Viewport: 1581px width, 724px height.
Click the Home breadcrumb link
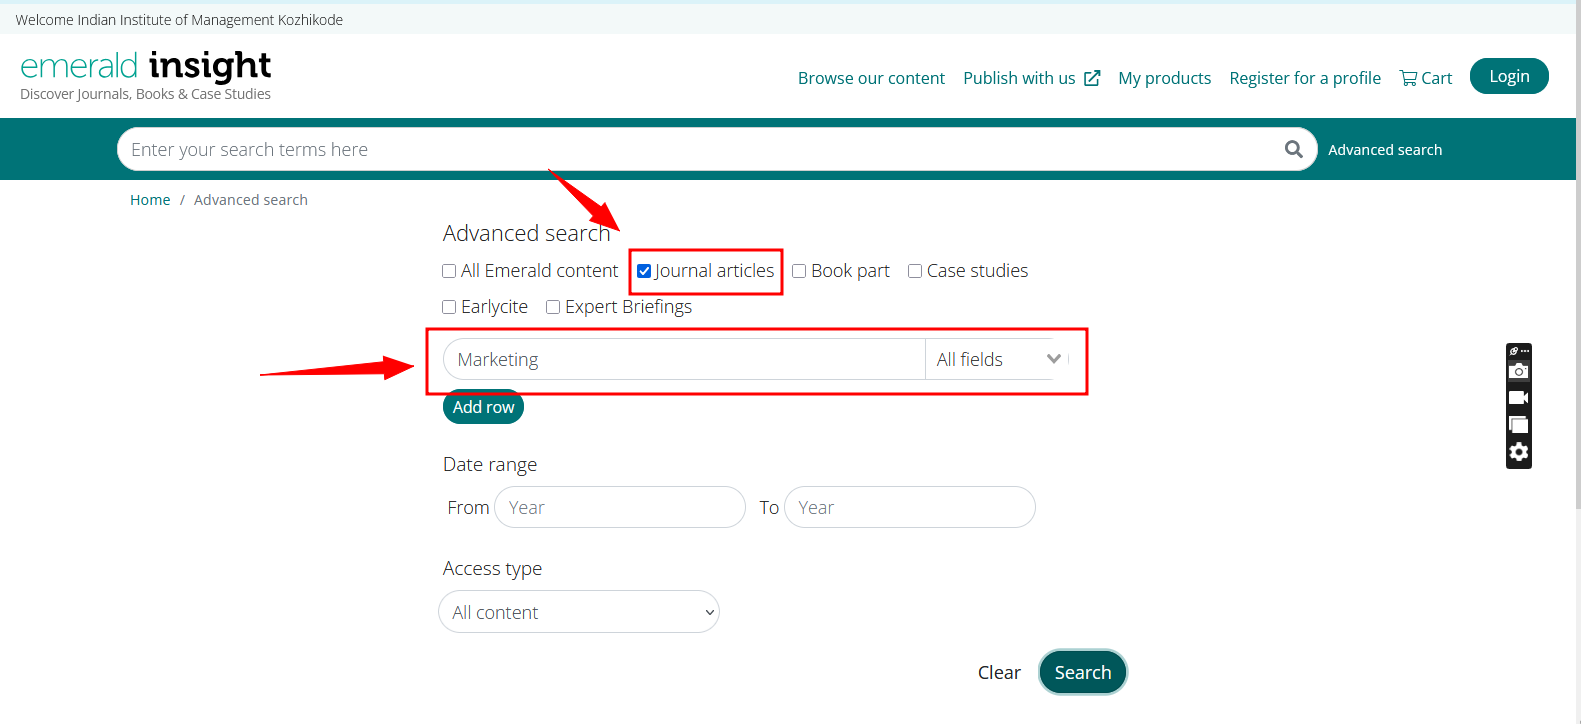[150, 200]
